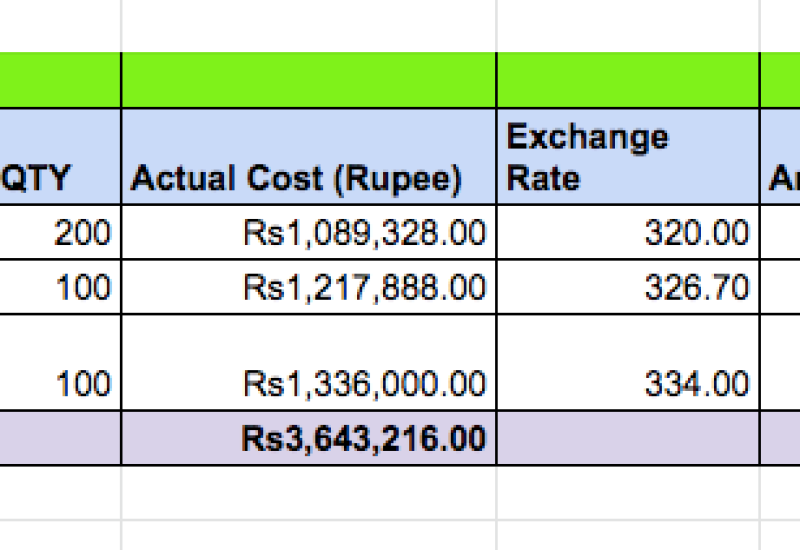The image size is (800, 550).
Task: Select the bold total cell Rs3,643,216.00
Action: (308, 438)
